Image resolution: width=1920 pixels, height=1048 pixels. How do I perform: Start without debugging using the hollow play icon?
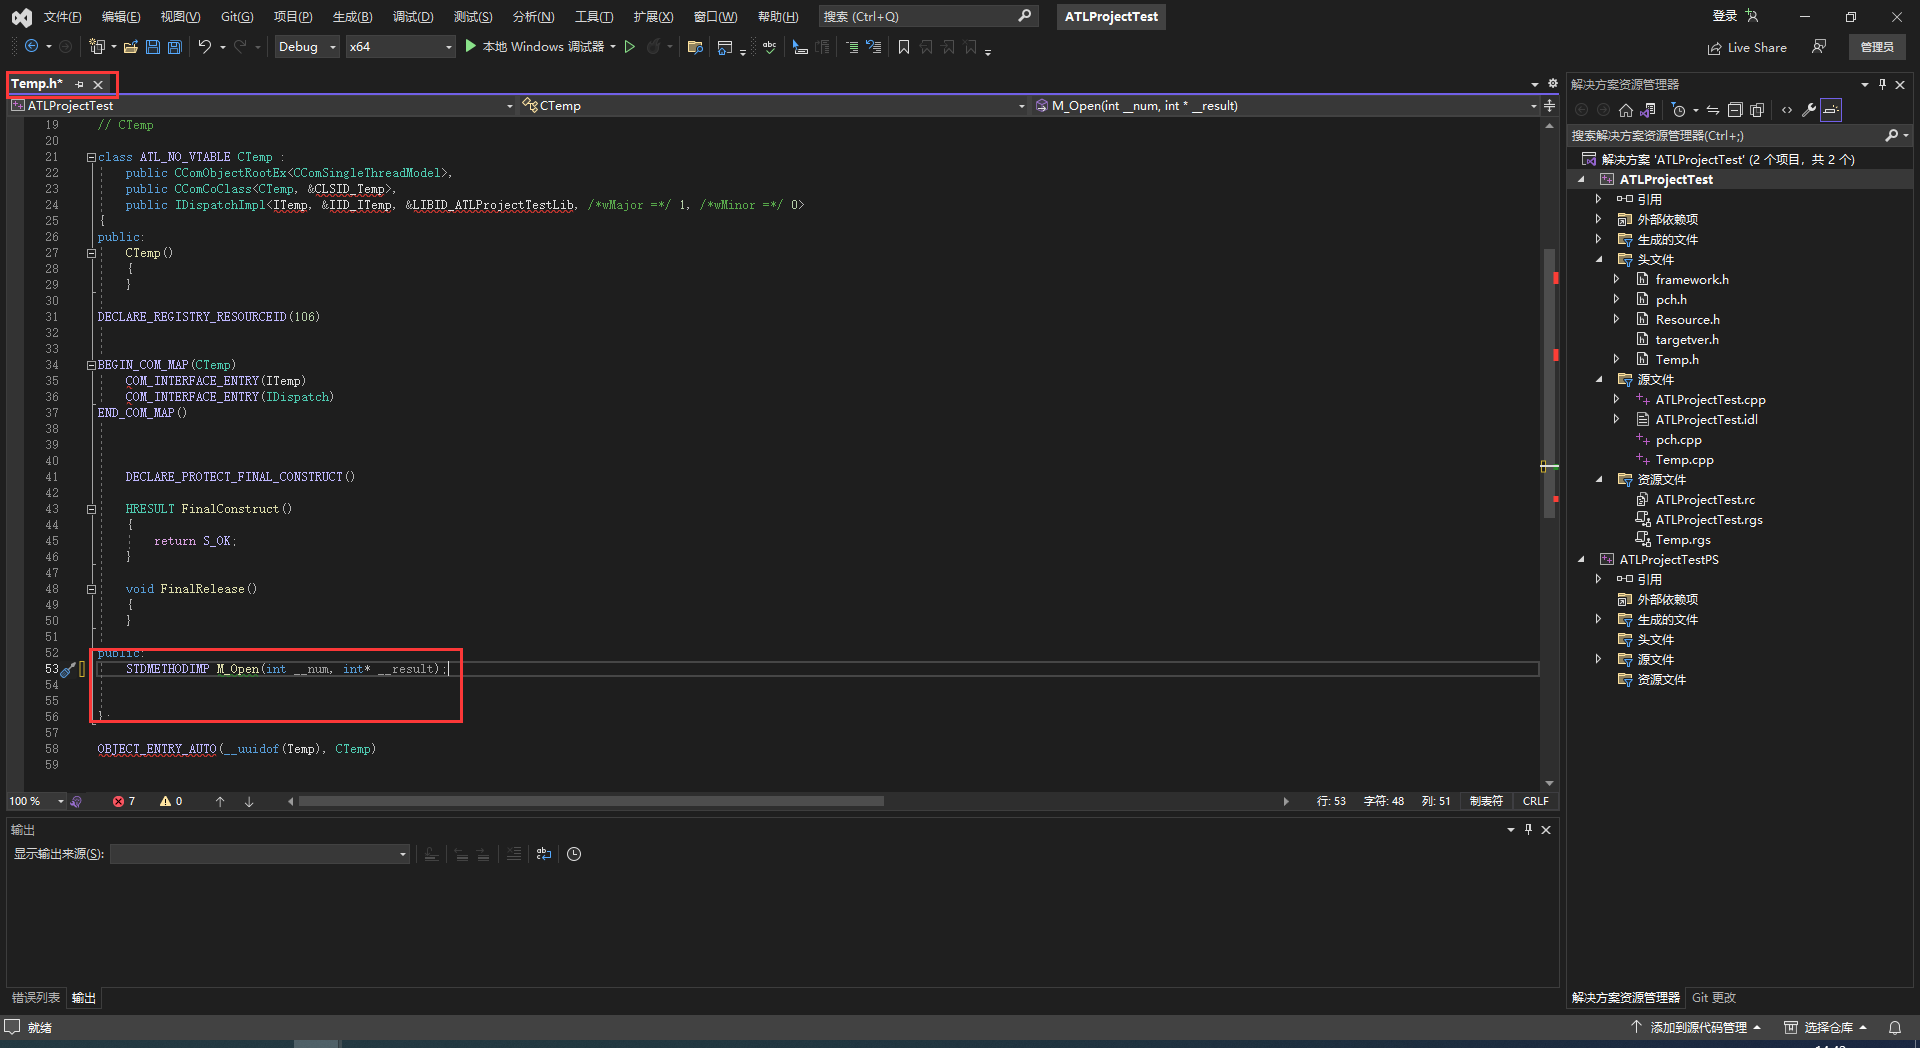coord(630,47)
